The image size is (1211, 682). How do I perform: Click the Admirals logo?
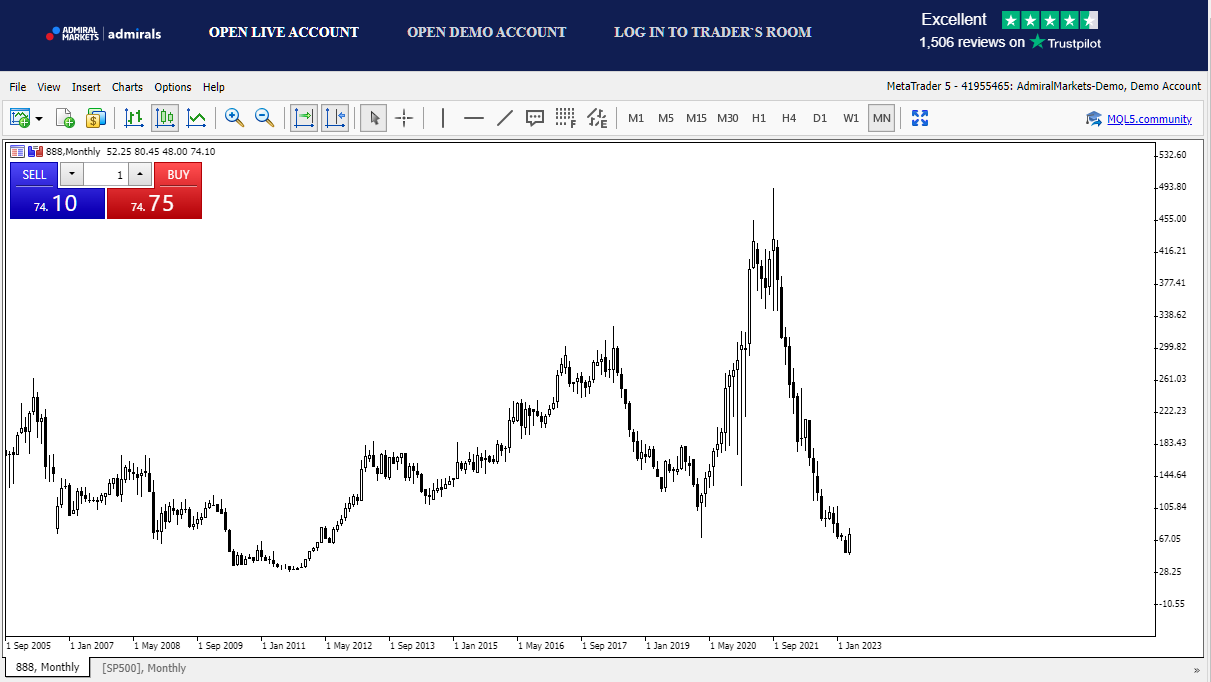click(x=103, y=33)
